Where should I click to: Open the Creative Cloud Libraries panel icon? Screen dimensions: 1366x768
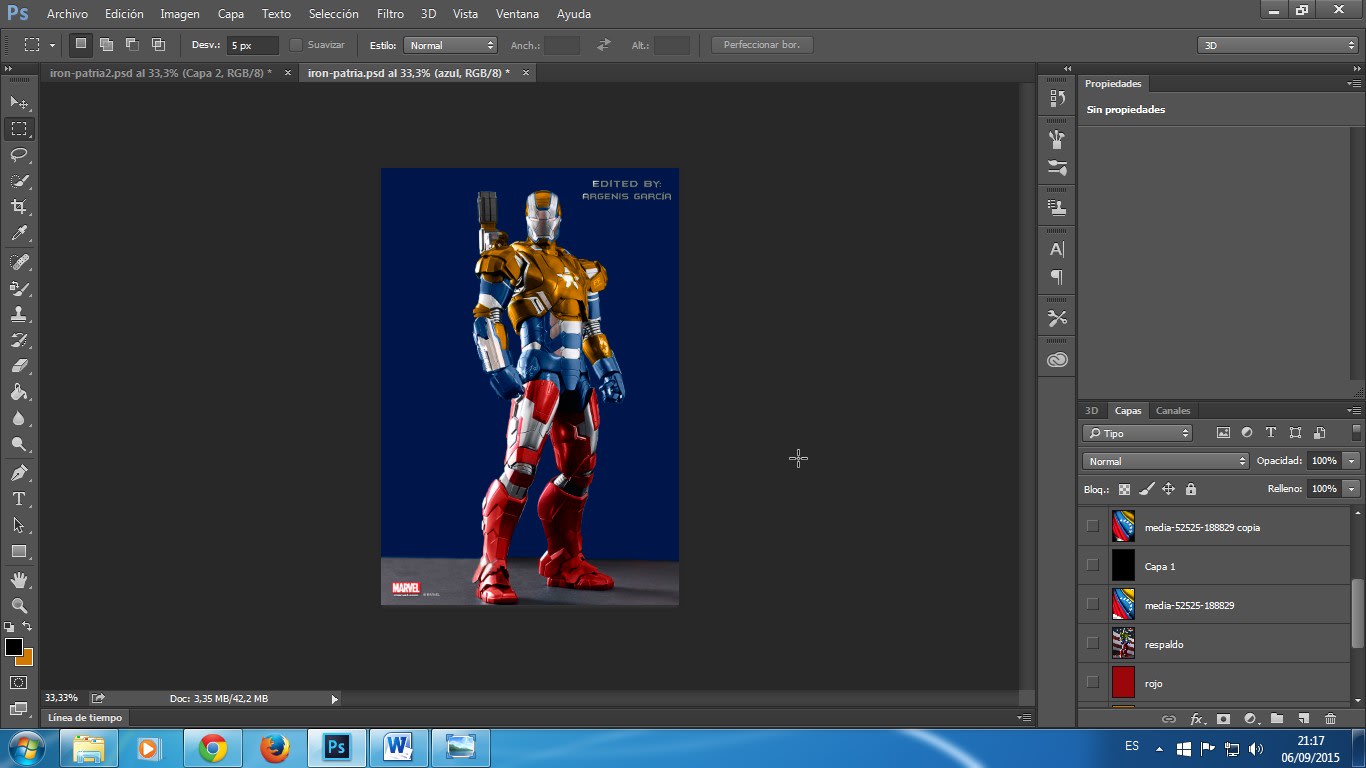1057,359
